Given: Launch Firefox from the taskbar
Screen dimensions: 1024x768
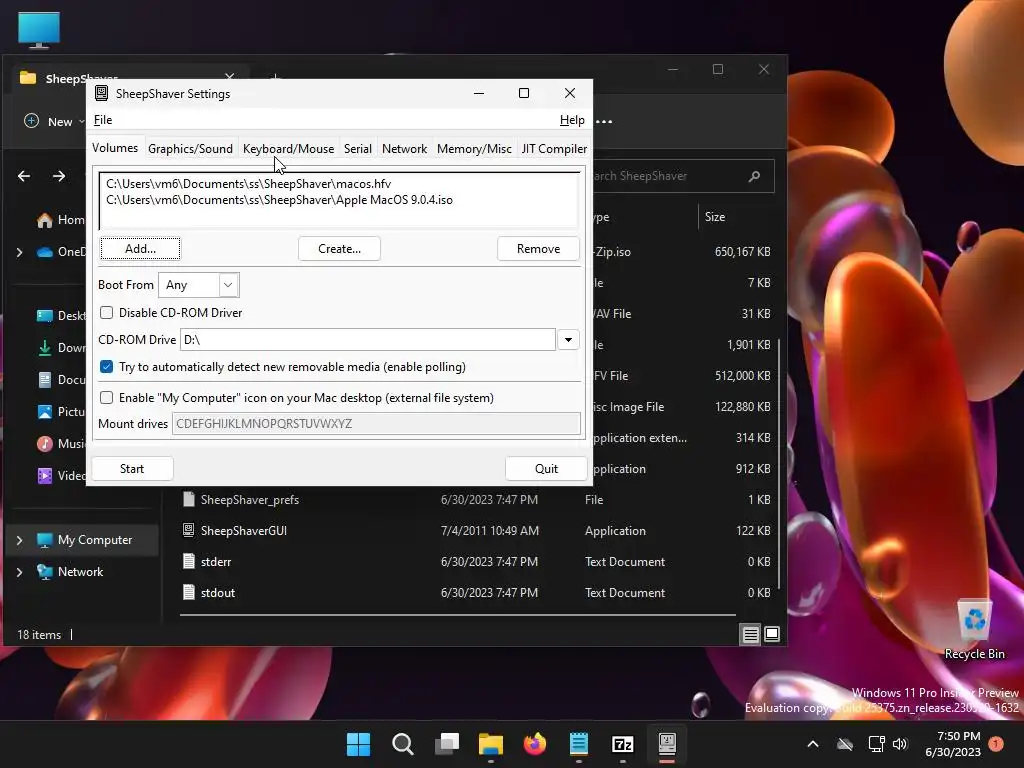Looking at the screenshot, I should click(x=535, y=744).
